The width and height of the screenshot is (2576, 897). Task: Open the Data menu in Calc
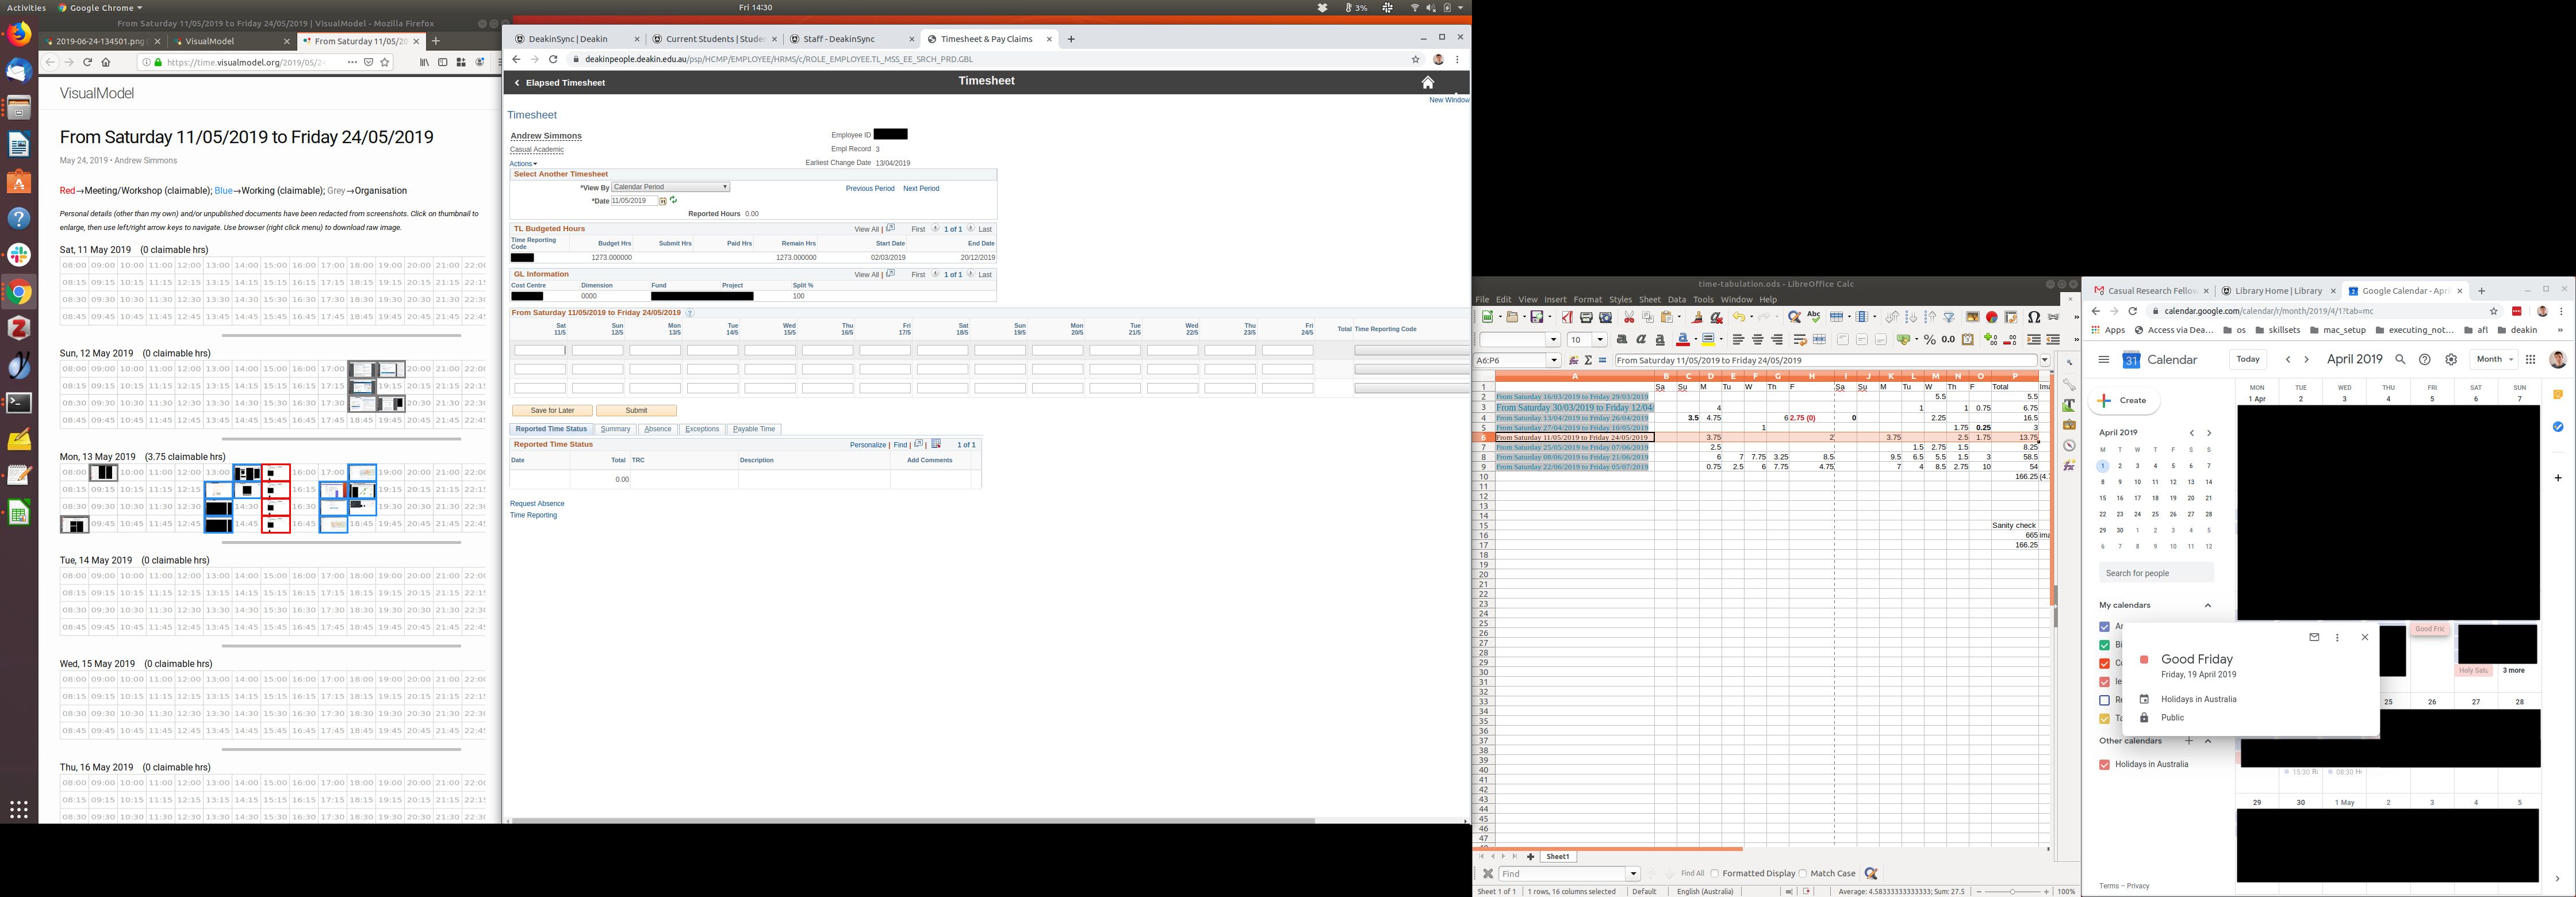click(x=1677, y=300)
